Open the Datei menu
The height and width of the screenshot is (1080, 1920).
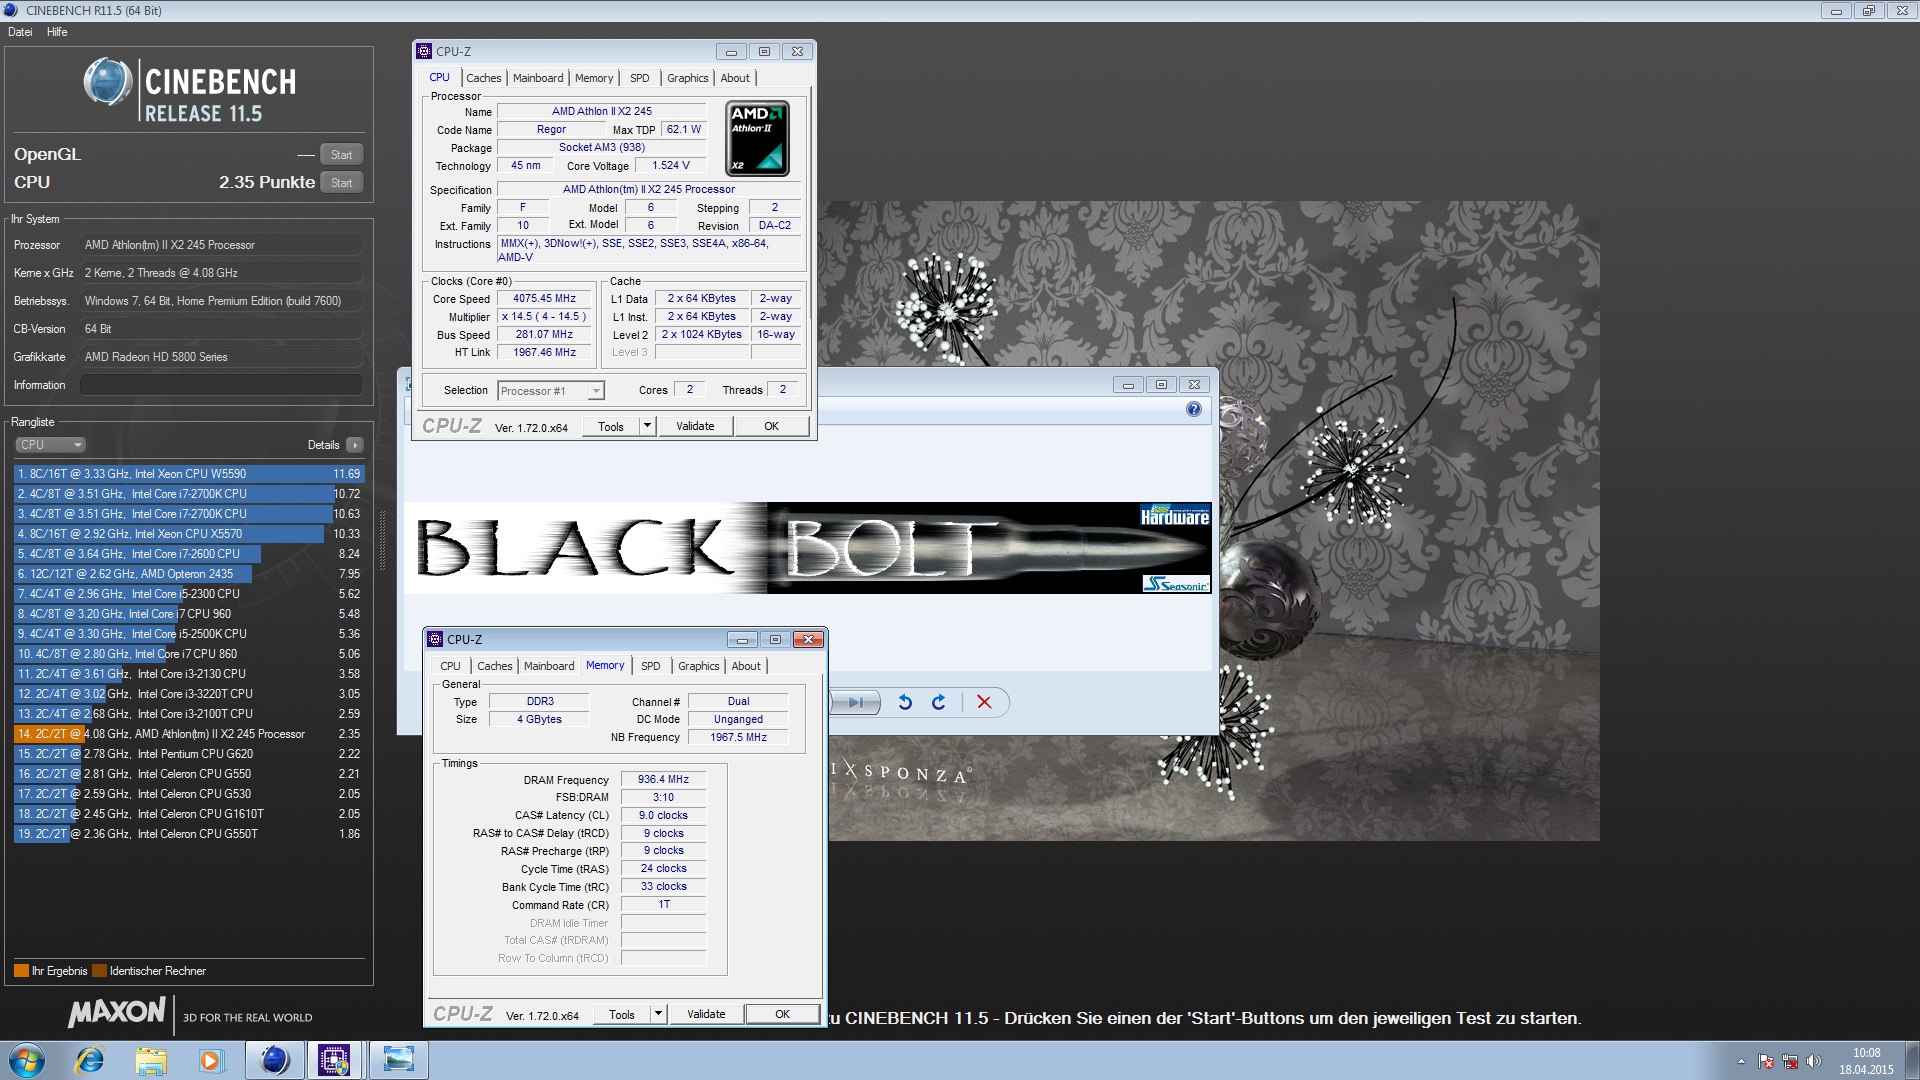click(x=20, y=32)
